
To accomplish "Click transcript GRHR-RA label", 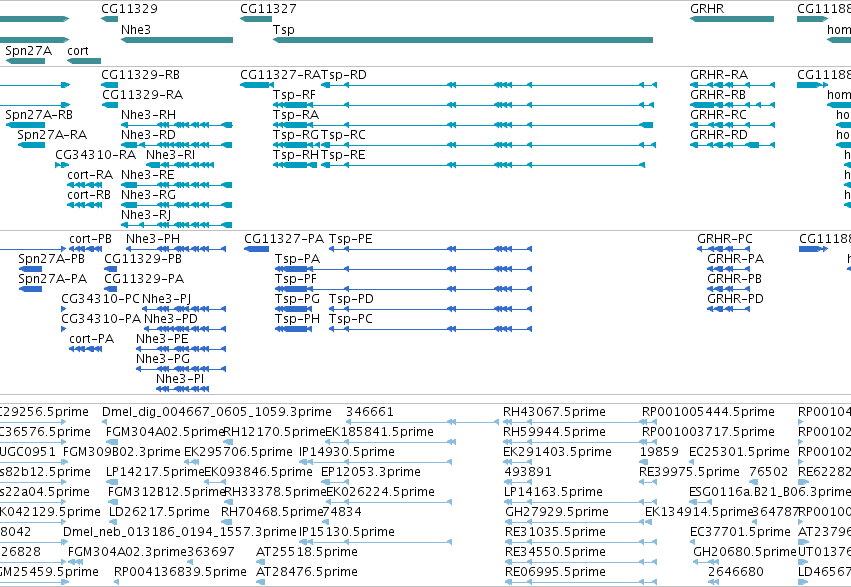I will (719, 75).
